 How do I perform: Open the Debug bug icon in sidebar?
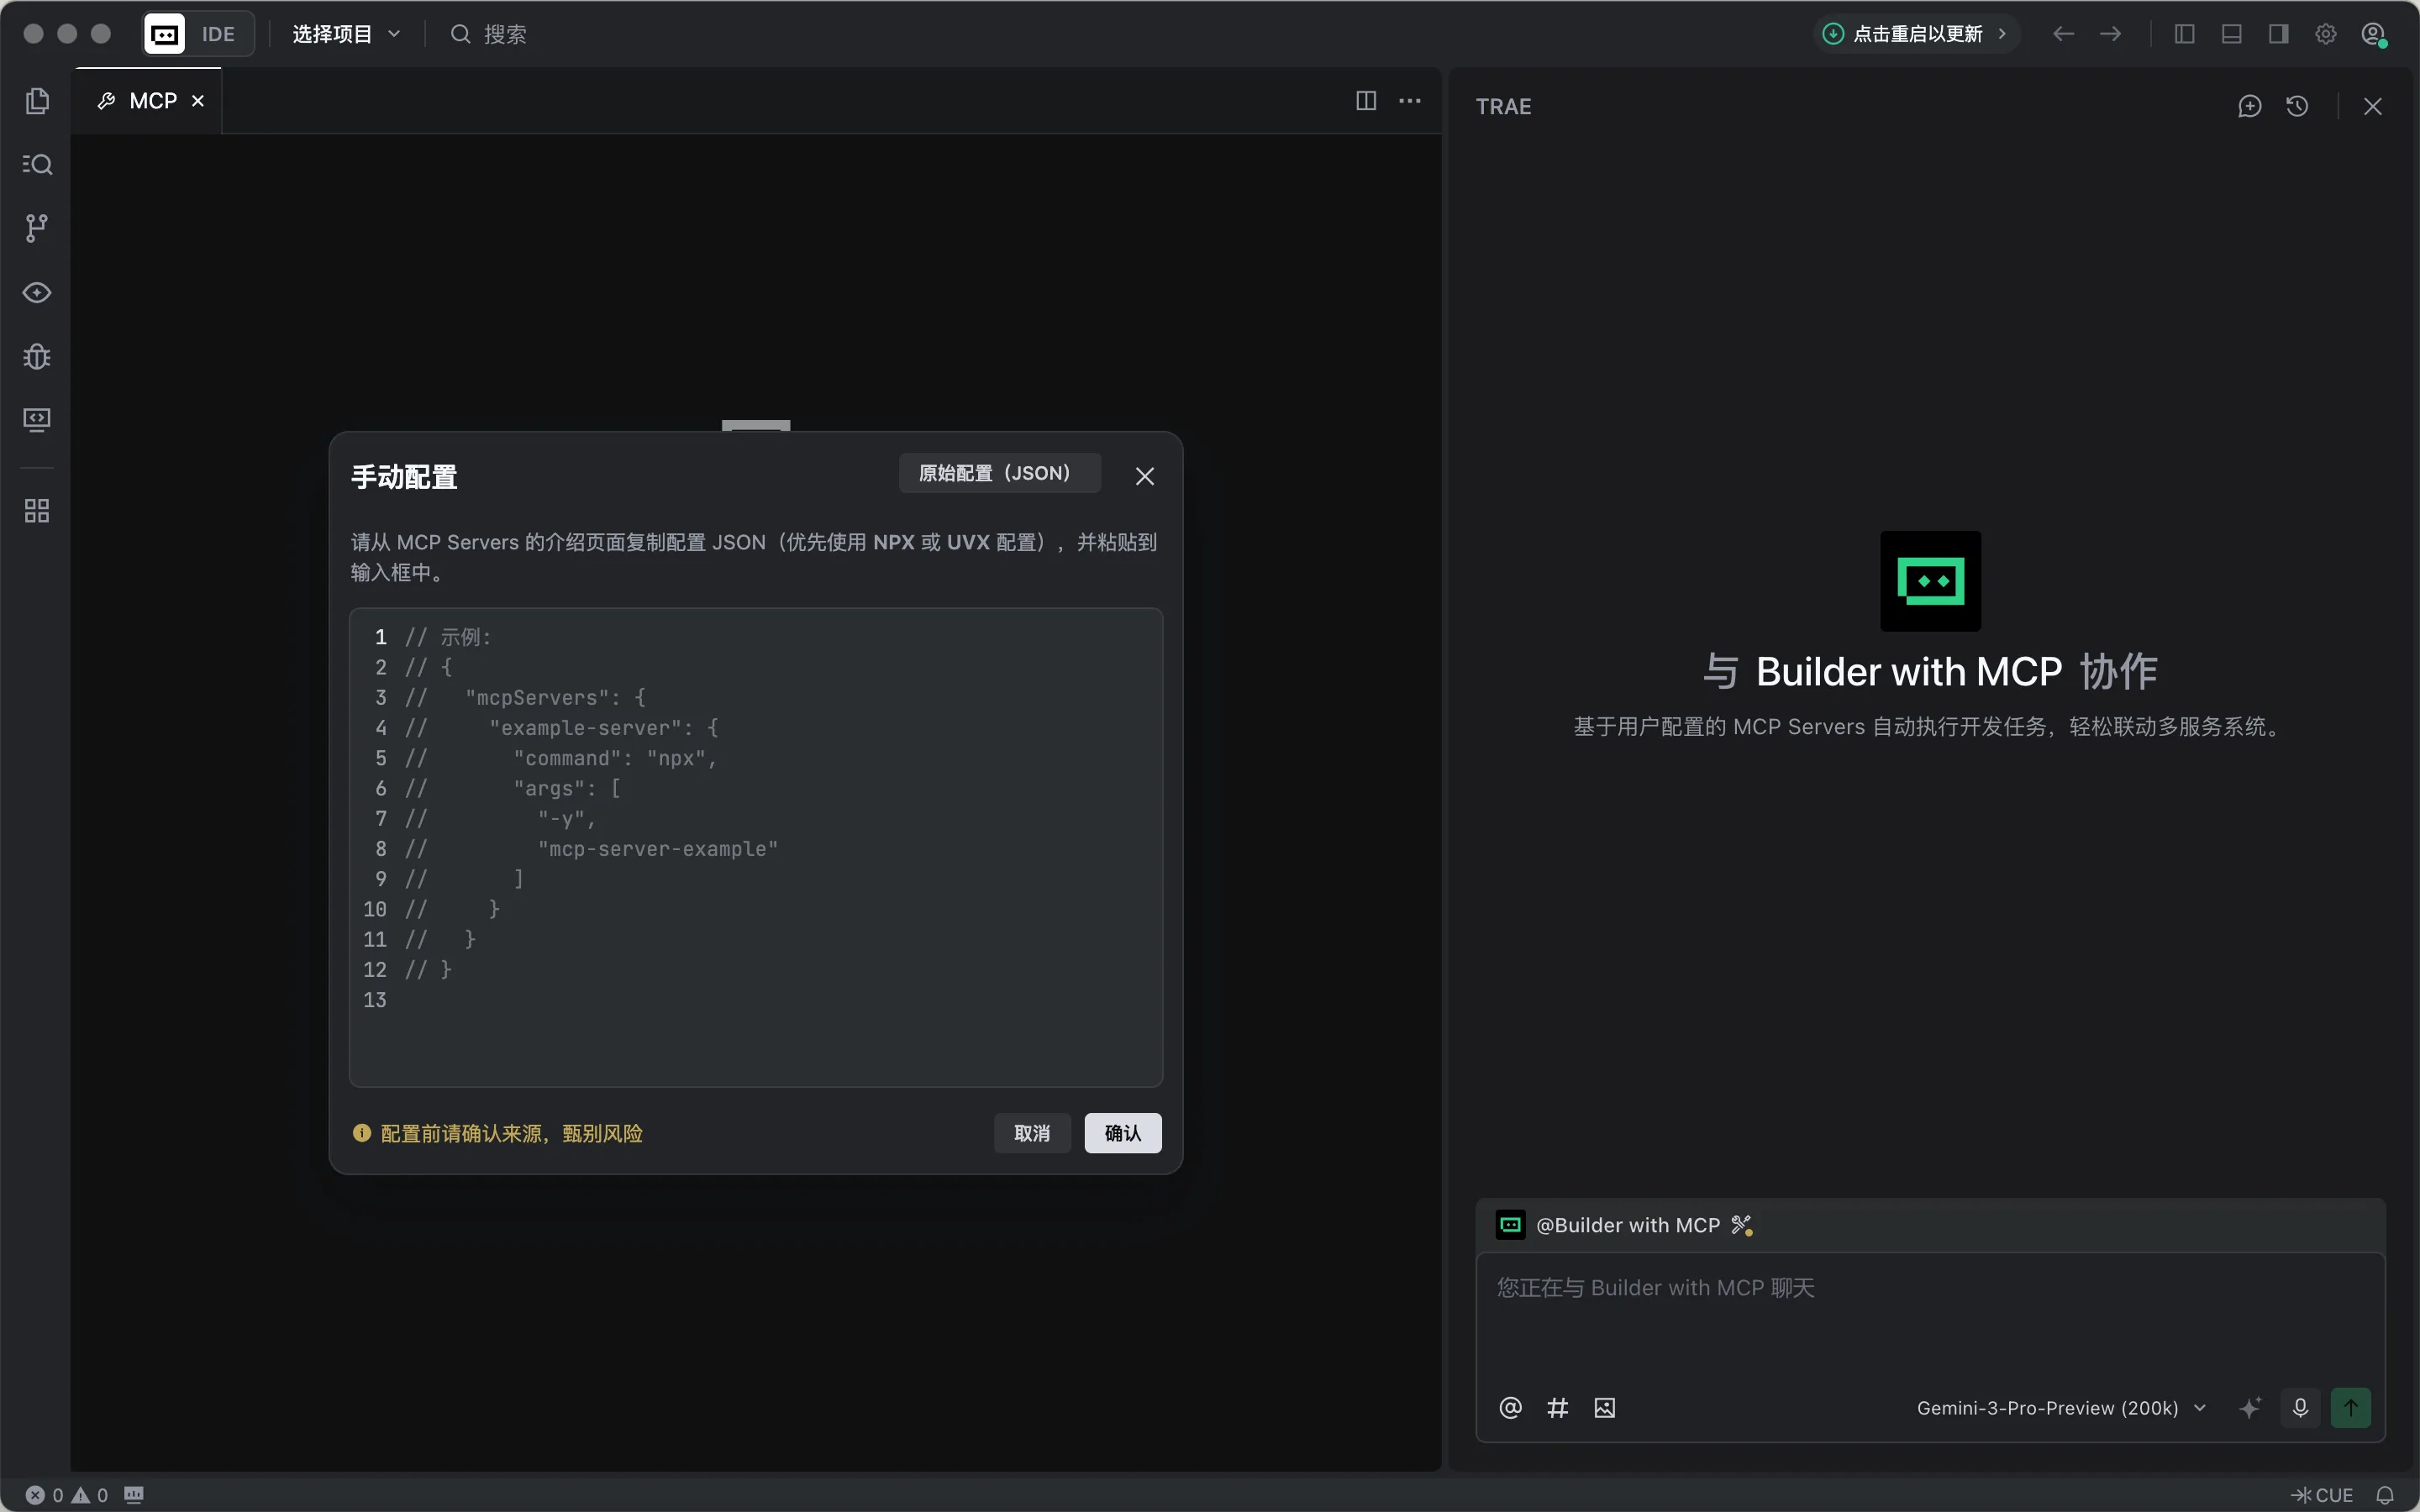(x=37, y=356)
